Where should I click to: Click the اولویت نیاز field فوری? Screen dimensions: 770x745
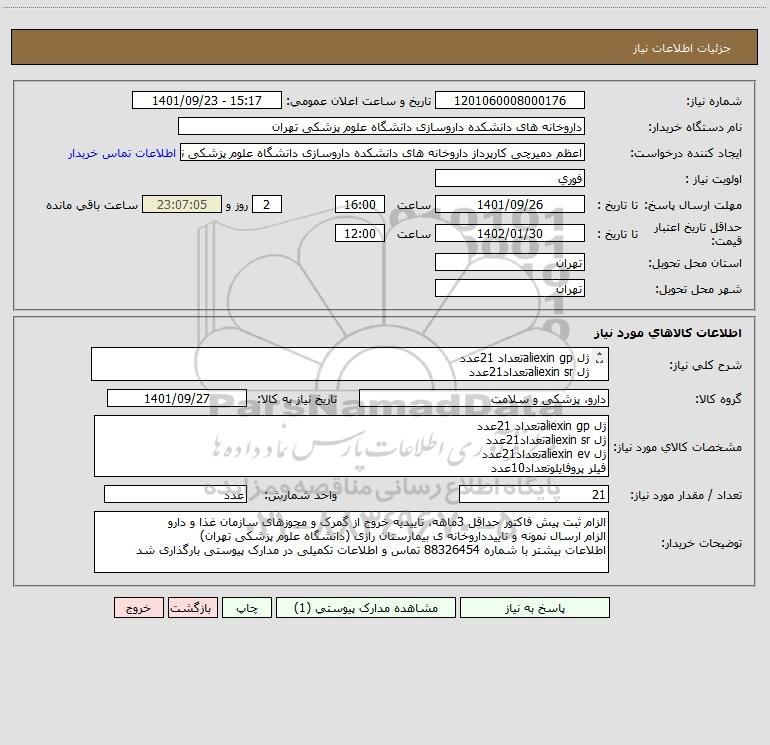click(510, 178)
